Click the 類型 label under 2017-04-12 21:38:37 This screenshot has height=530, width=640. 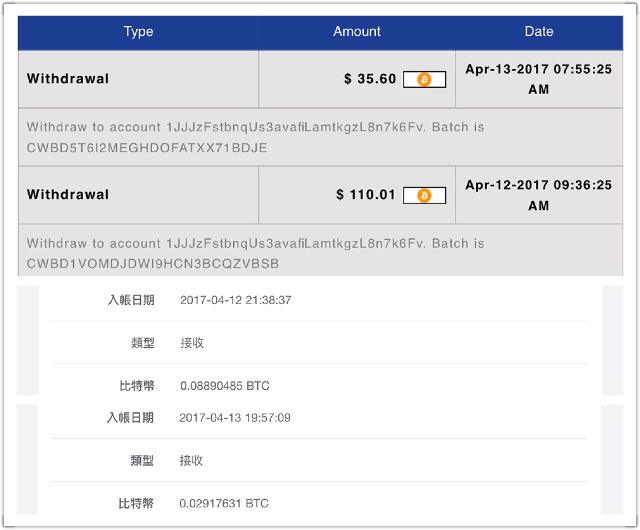pos(143,343)
